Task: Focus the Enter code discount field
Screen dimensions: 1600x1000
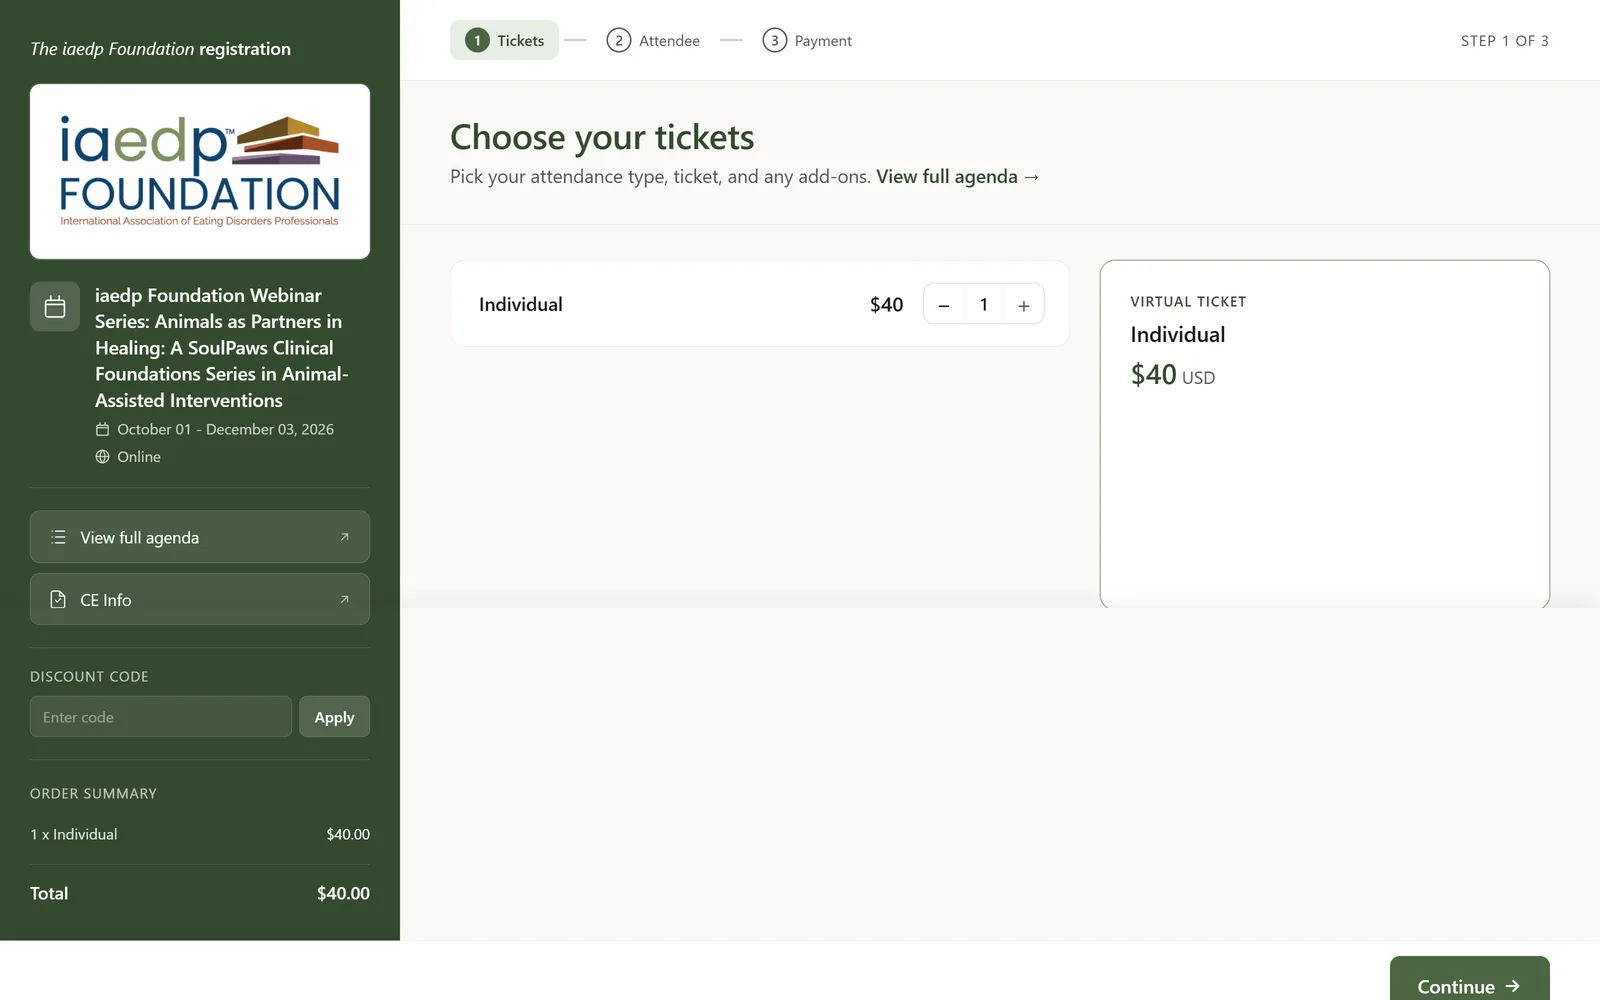Action: point(161,717)
